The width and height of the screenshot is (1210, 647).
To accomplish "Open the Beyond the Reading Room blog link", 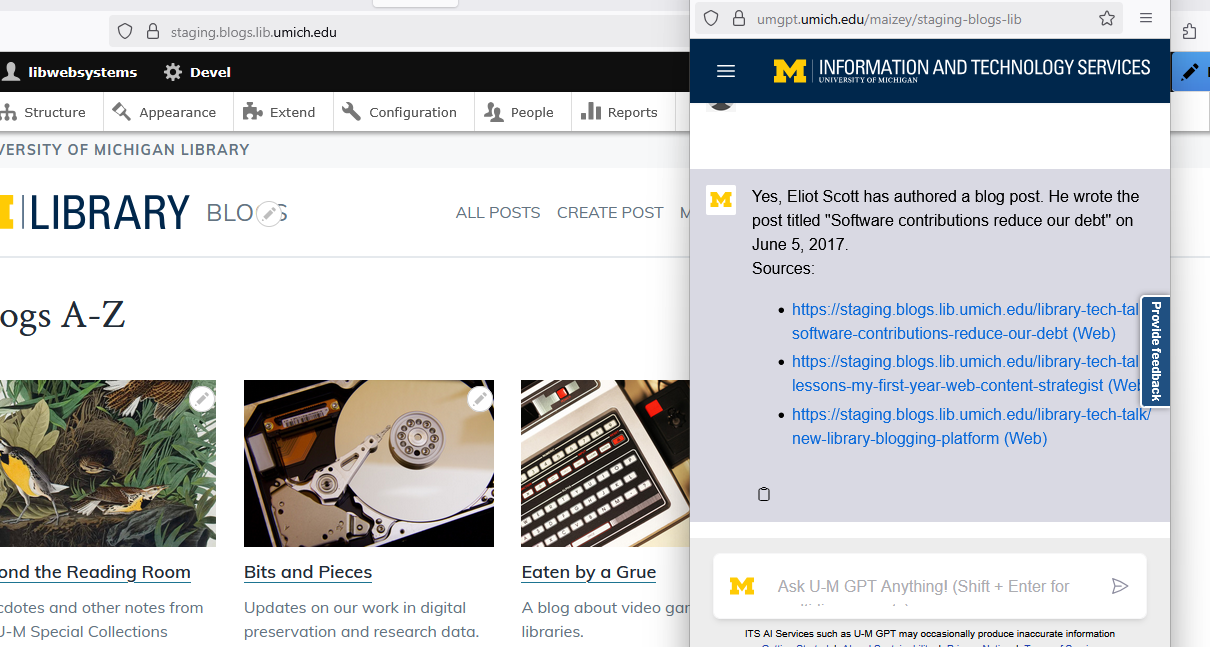I will [x=95, y=572].
